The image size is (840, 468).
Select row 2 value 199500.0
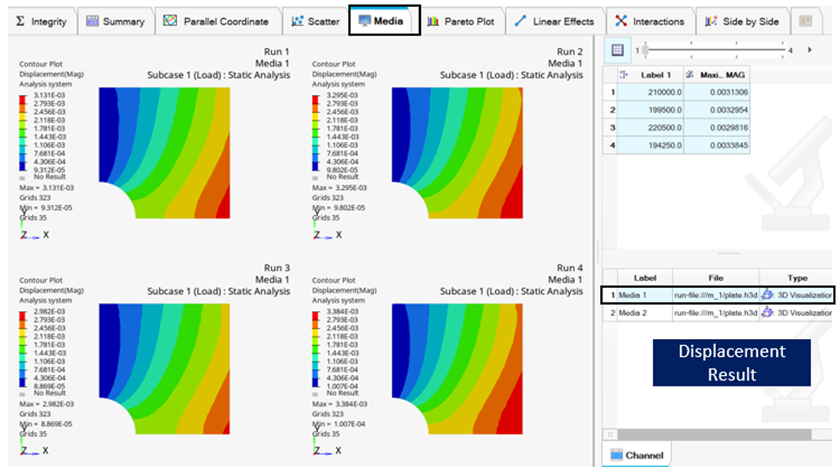tap(650, 110)
